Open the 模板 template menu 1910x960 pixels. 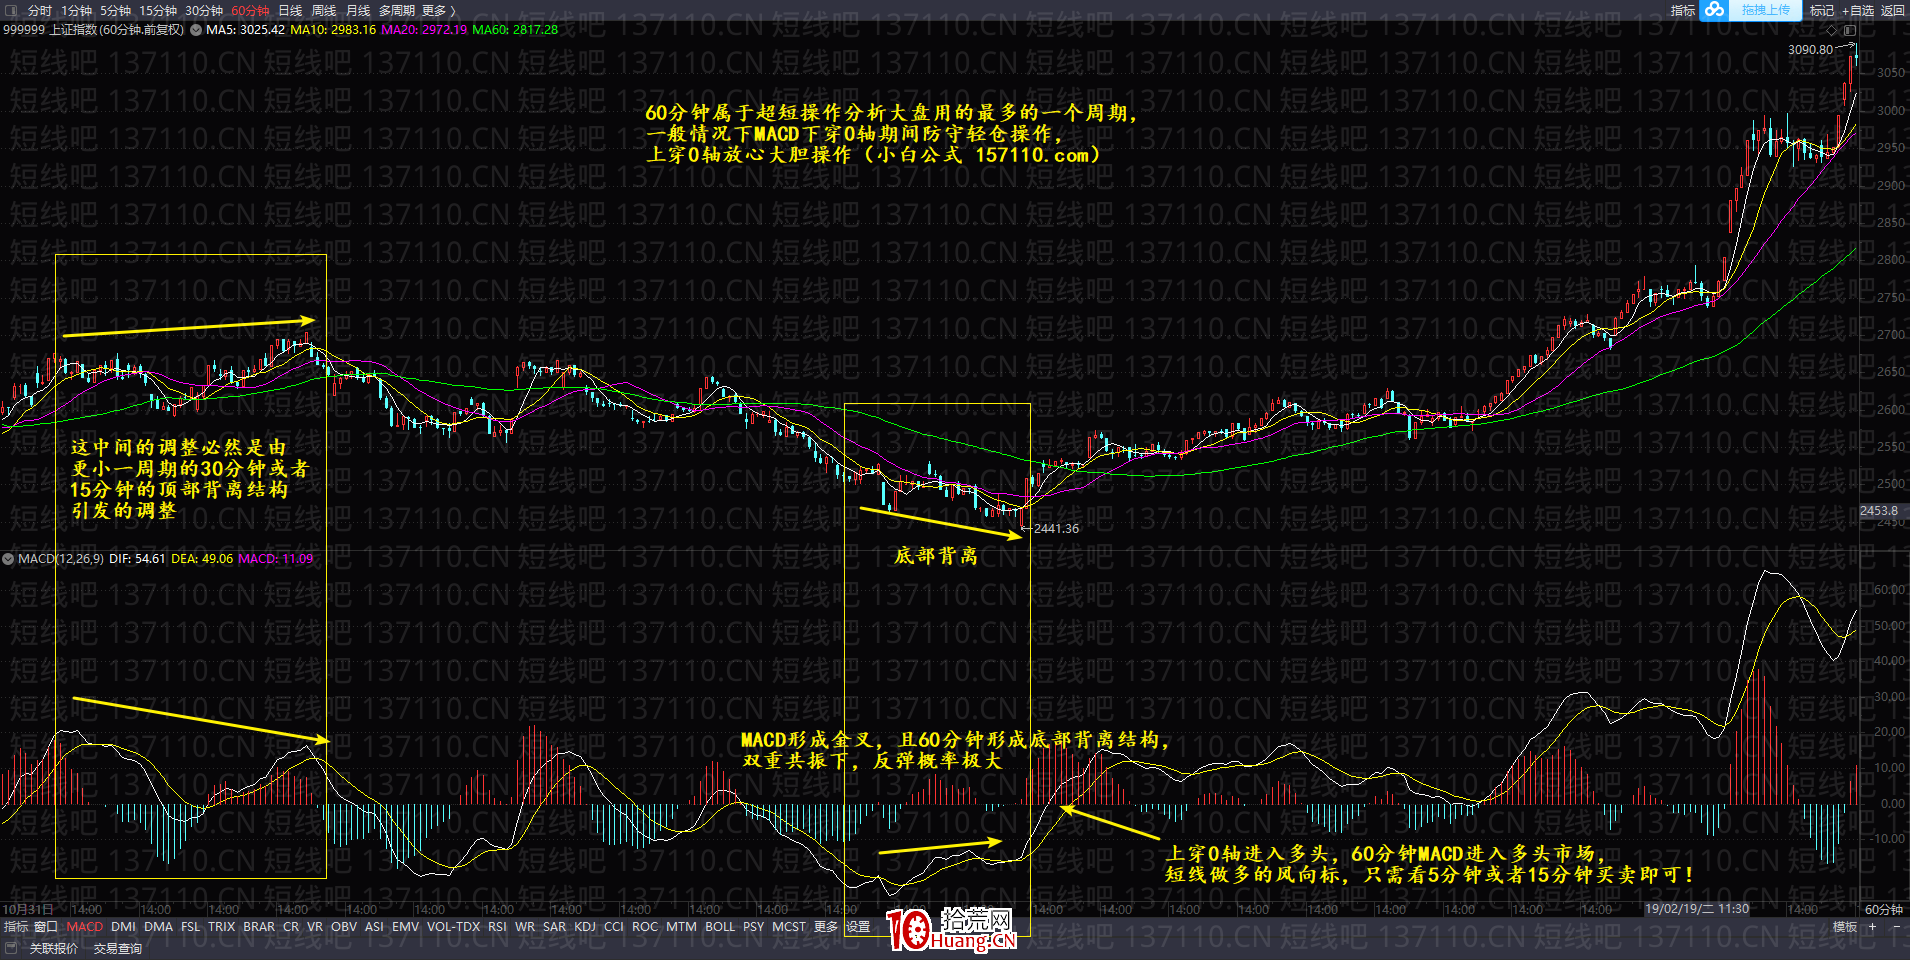1845,927
